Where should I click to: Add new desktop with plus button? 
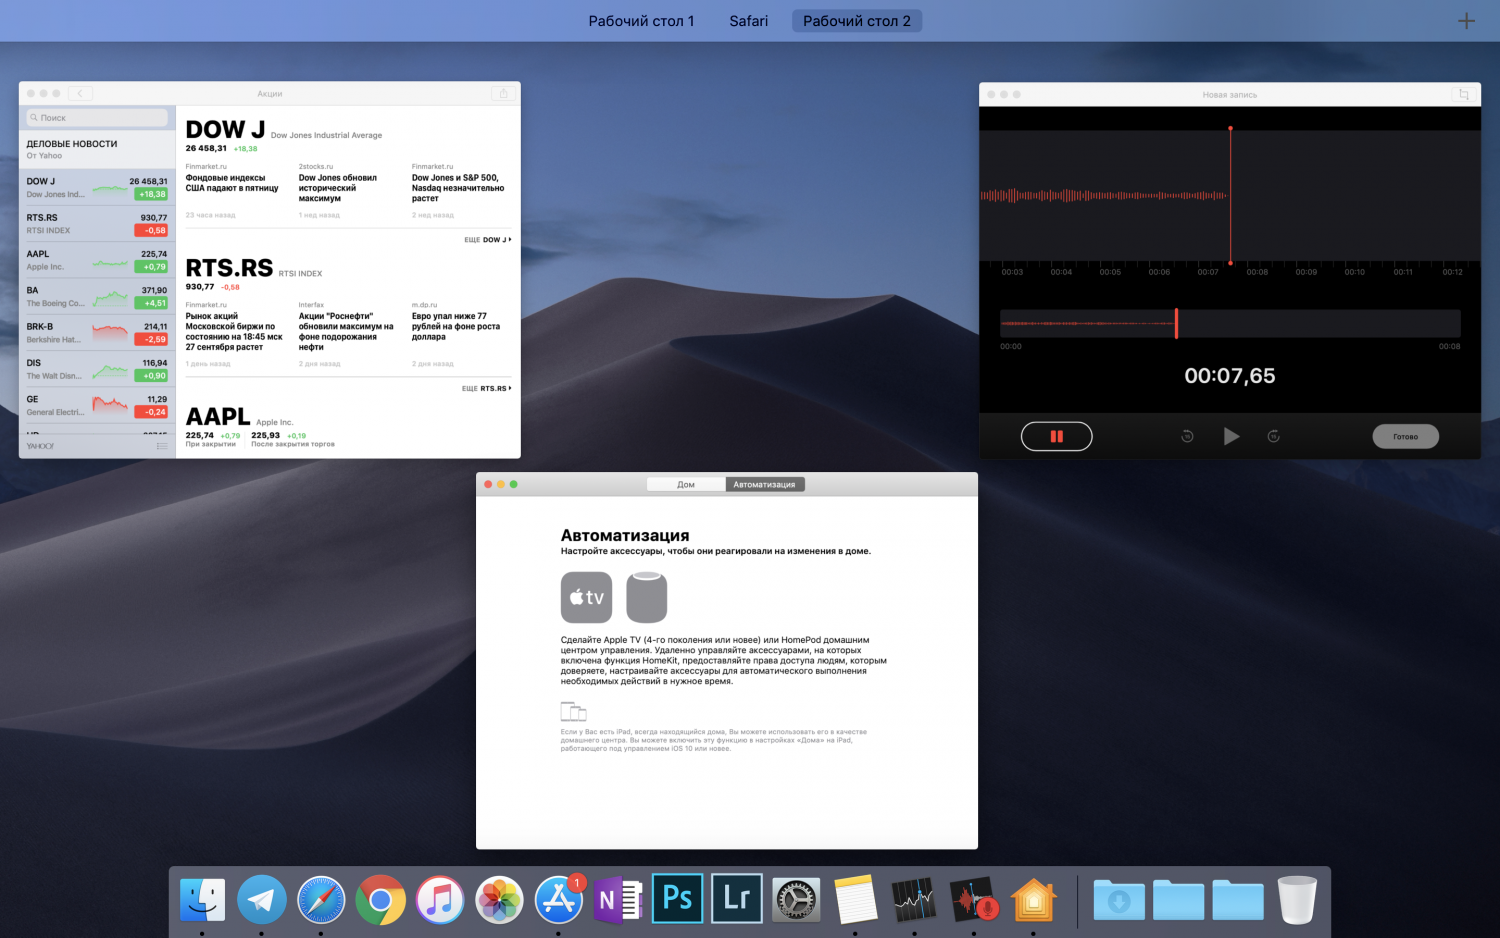point(1466,21)
